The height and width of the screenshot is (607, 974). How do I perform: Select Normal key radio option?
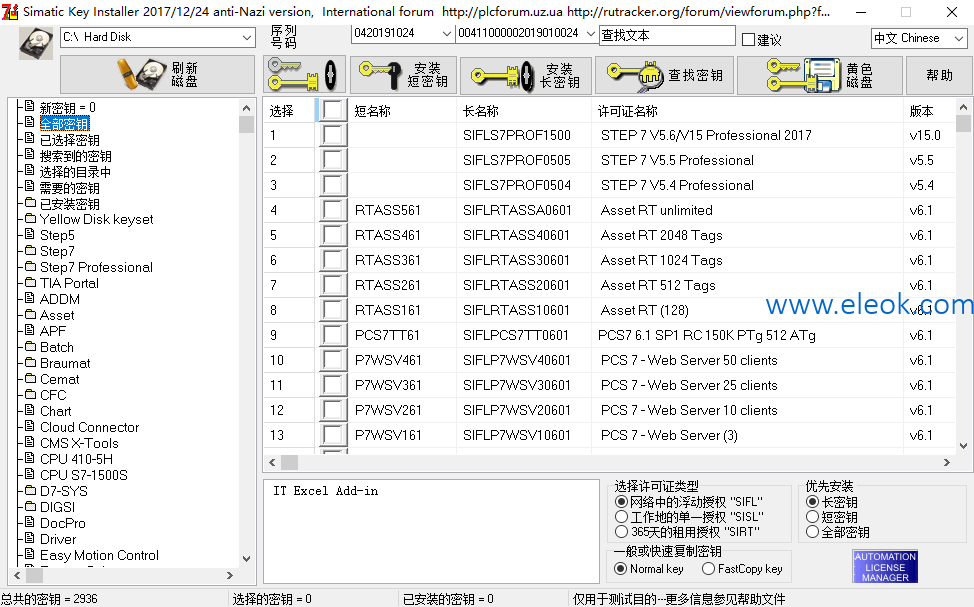pos(620,568)
